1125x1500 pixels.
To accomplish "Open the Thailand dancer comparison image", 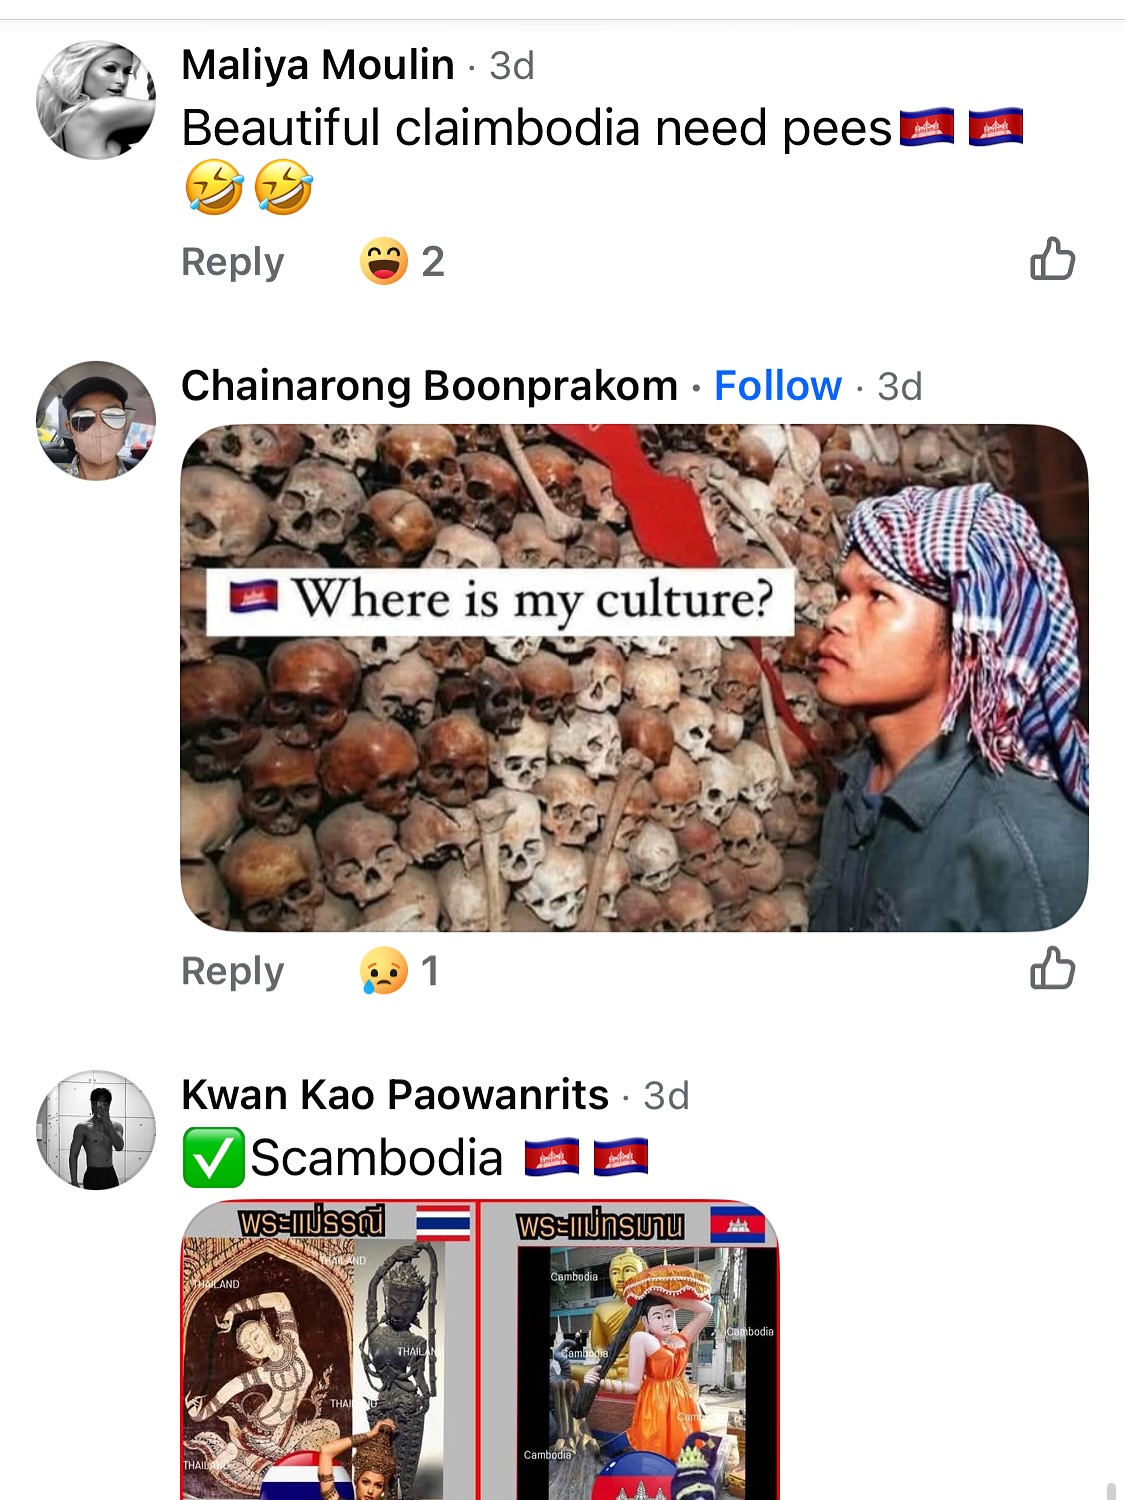I will [x=328, y=1350].
